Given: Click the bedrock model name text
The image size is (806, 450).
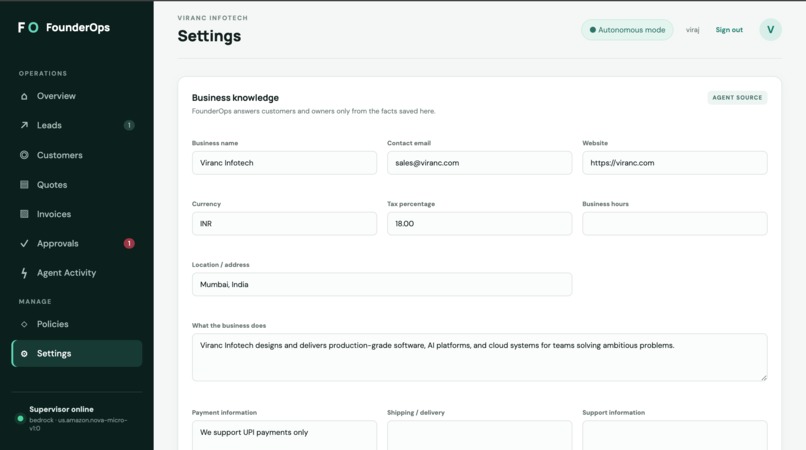Looking at the screenshot, I should coord(78,424).
